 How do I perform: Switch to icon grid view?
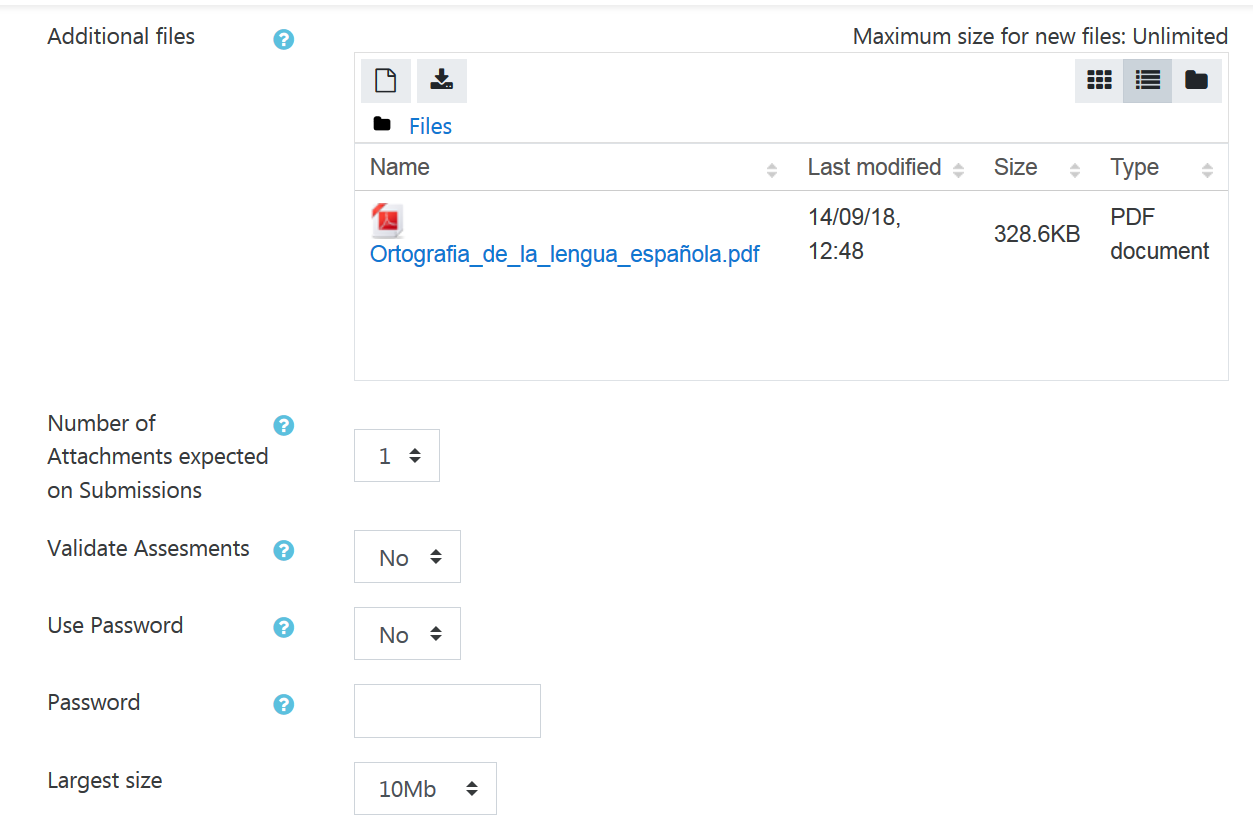click(1099, 81)
